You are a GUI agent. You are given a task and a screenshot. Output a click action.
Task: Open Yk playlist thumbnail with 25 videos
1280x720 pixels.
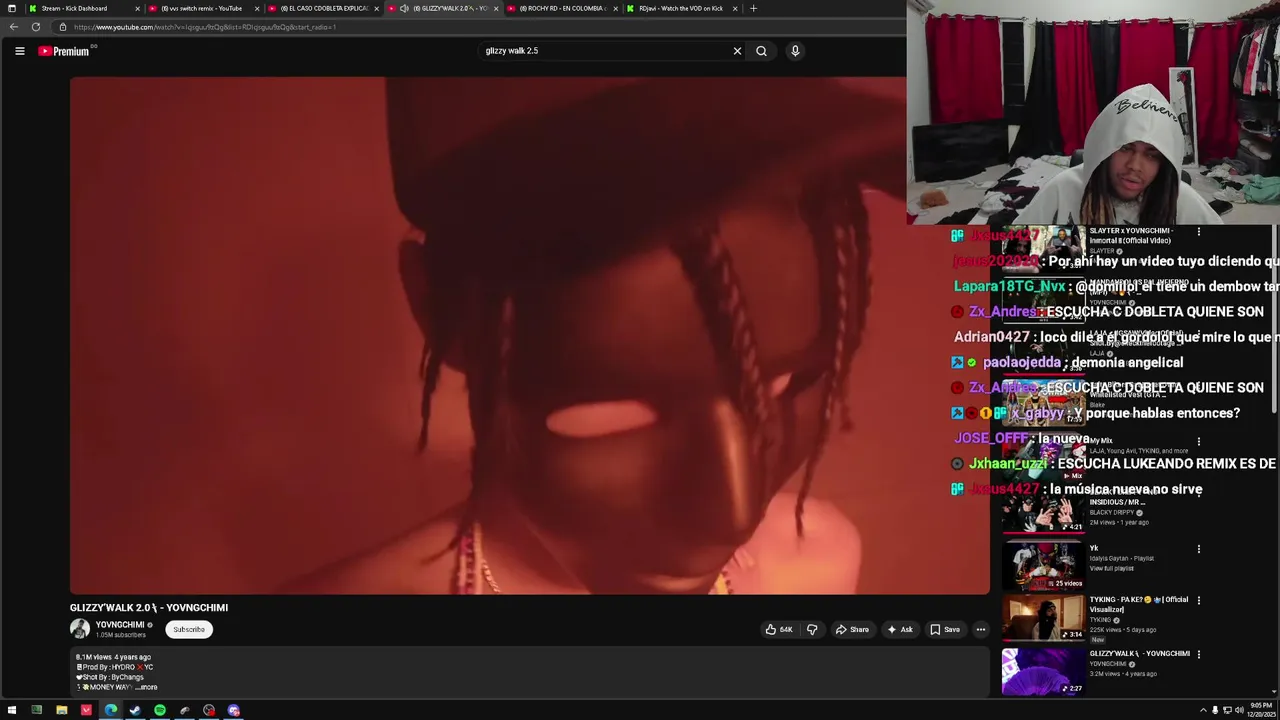click(x=1043, y=566)
